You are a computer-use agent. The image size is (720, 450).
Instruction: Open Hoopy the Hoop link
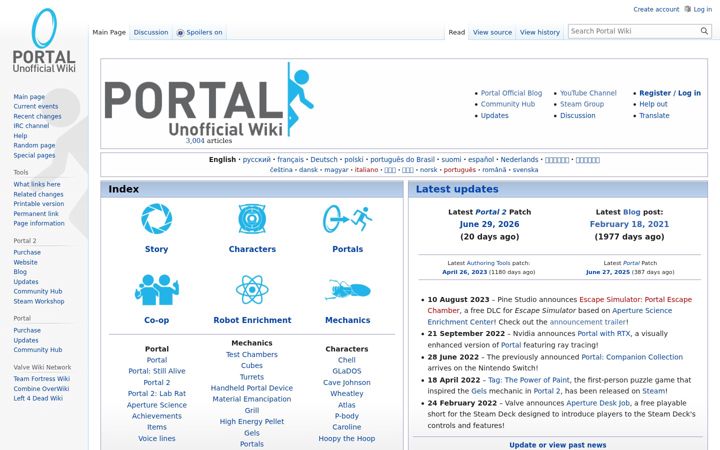tap(347, 439)
